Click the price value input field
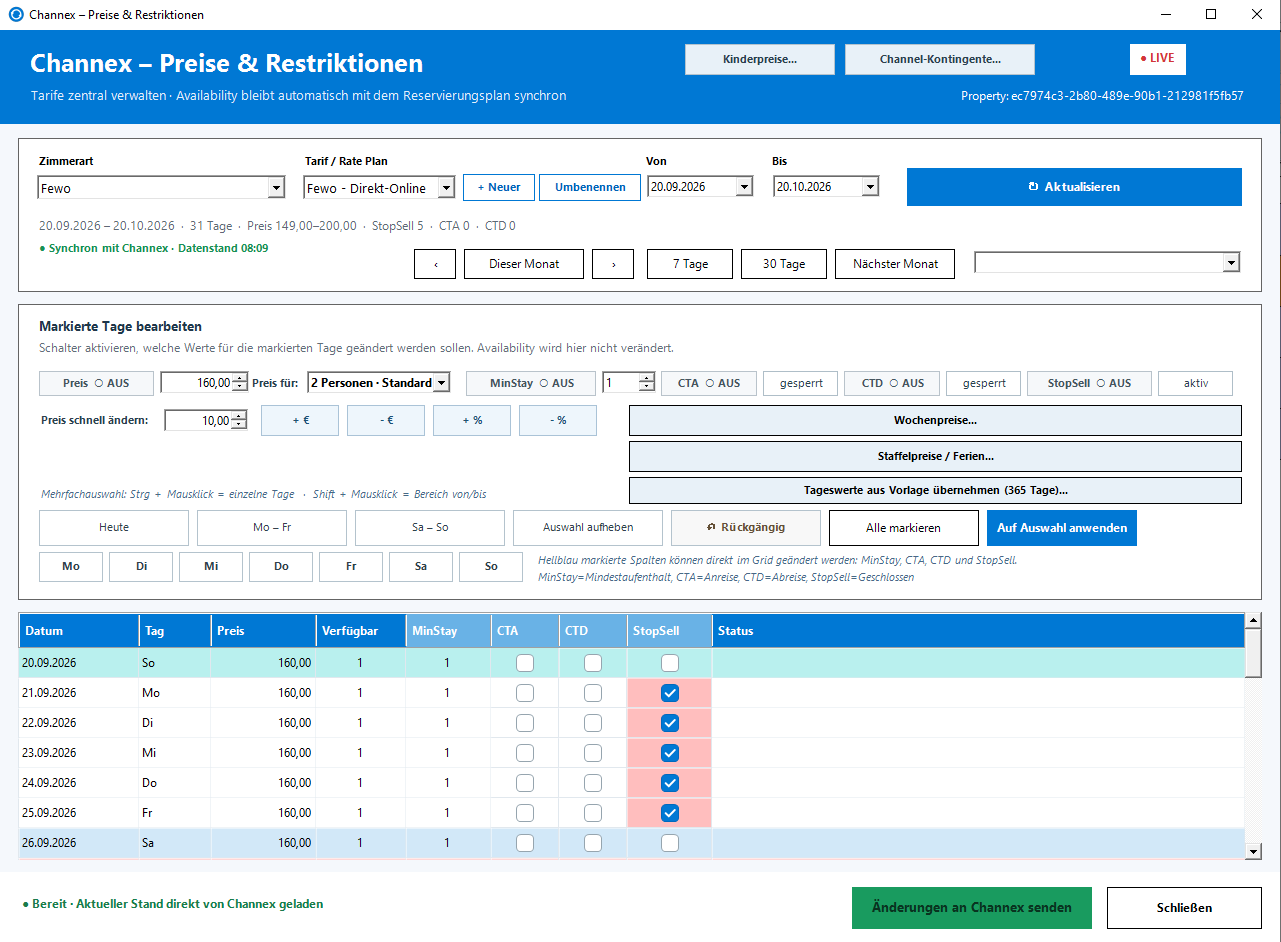Viewport: 1281px width, 942px height. point(196,383)
